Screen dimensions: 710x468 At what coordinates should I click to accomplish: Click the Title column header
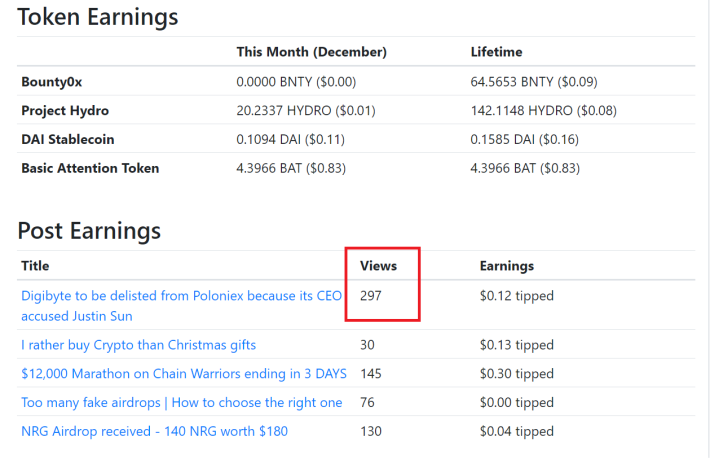coord(35,266)
